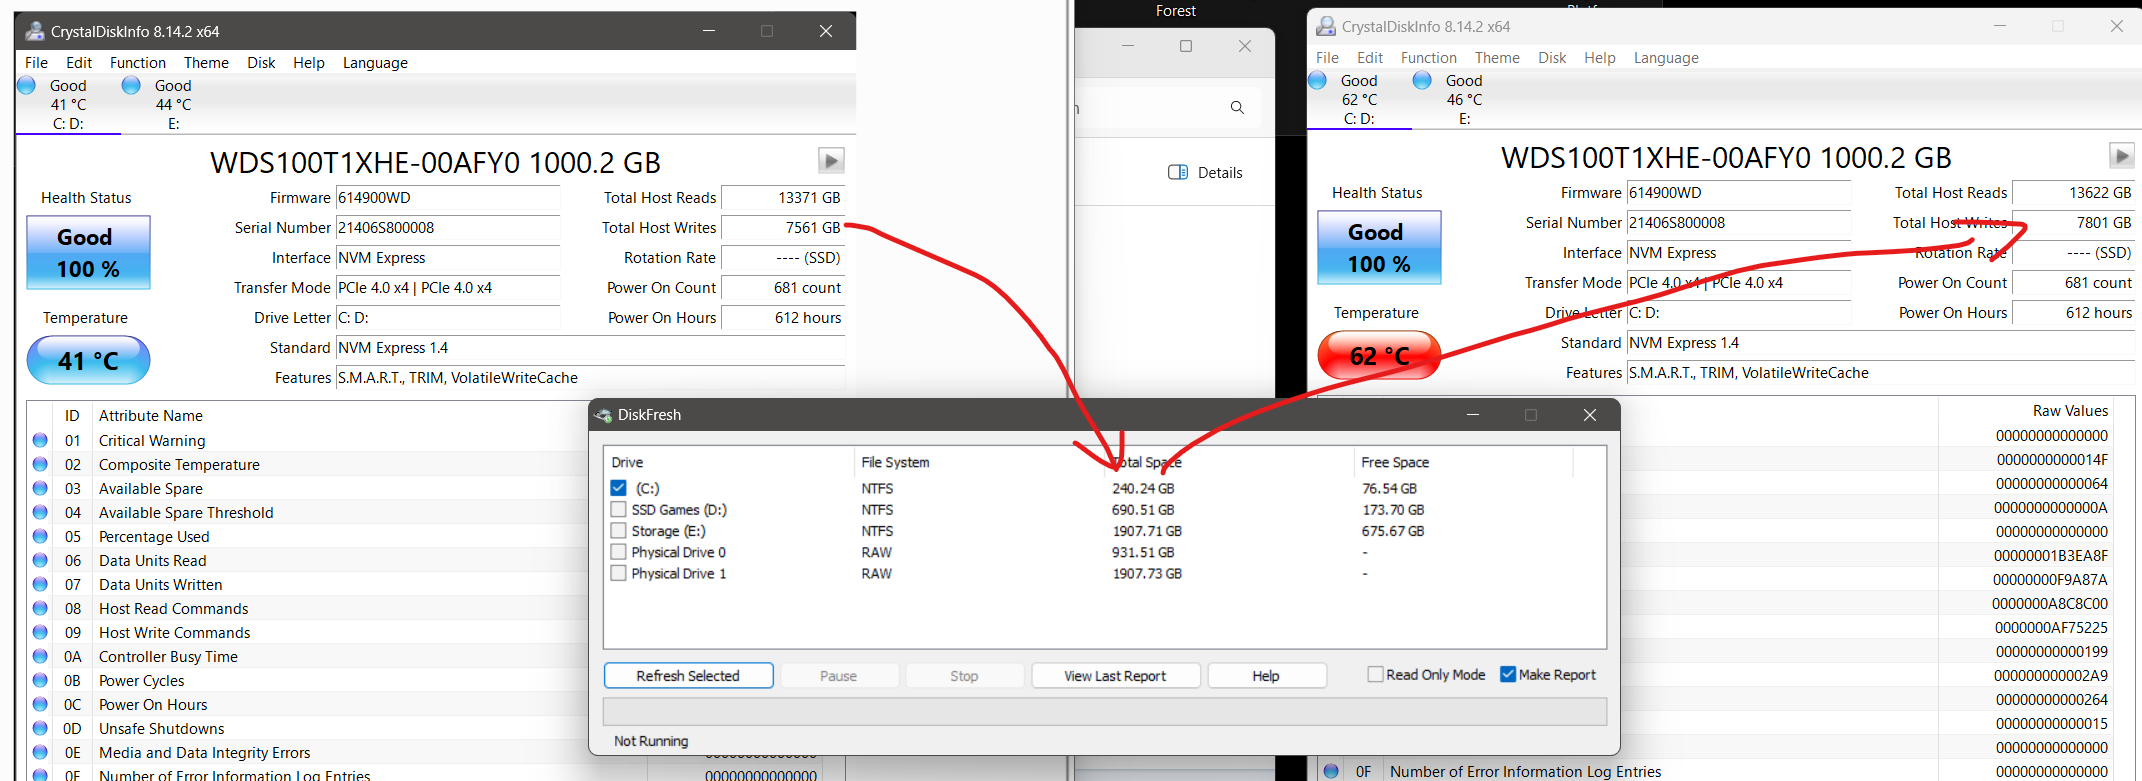Image resolution: width=2142 pixels, height=781 pixels.
Task: Click the View Last Report button
Action: (x=1115, y=676)
